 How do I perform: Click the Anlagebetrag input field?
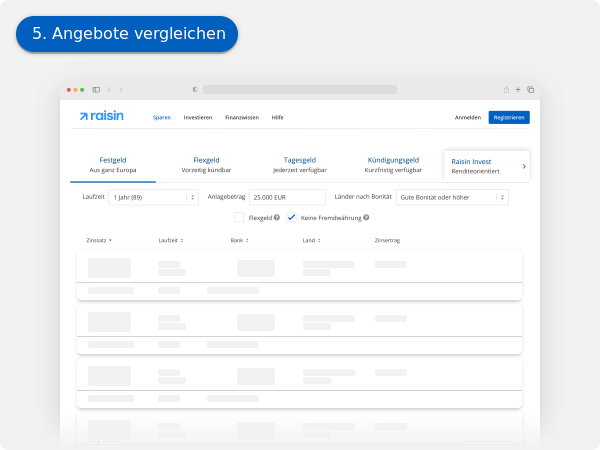coord(287,197)
